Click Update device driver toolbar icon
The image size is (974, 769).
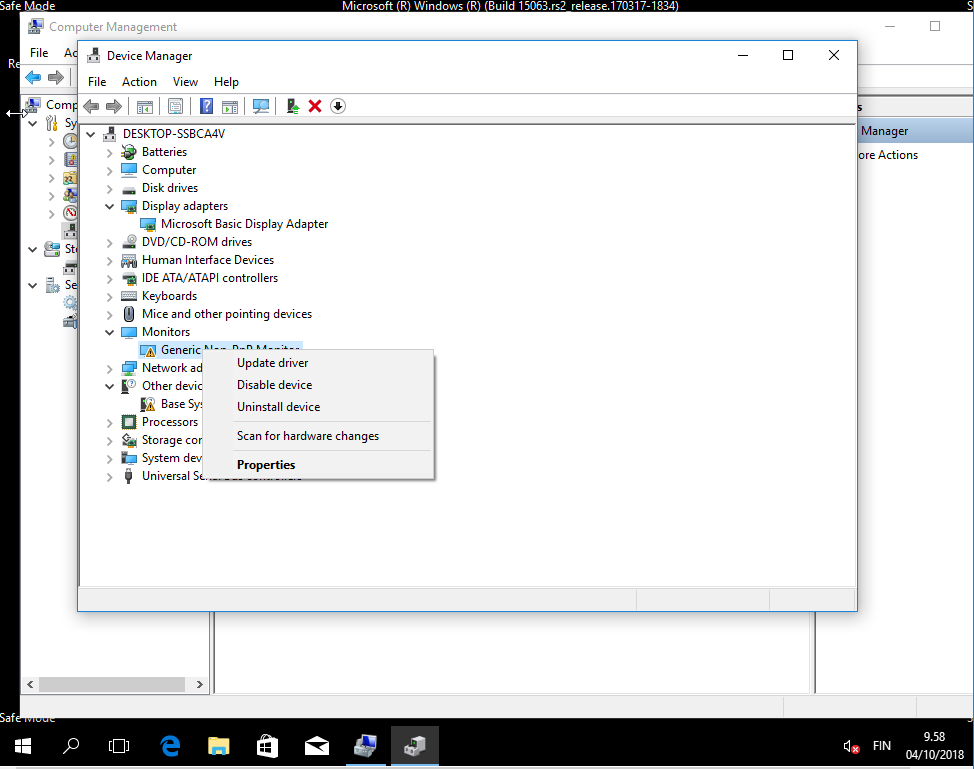click(293, 106)
